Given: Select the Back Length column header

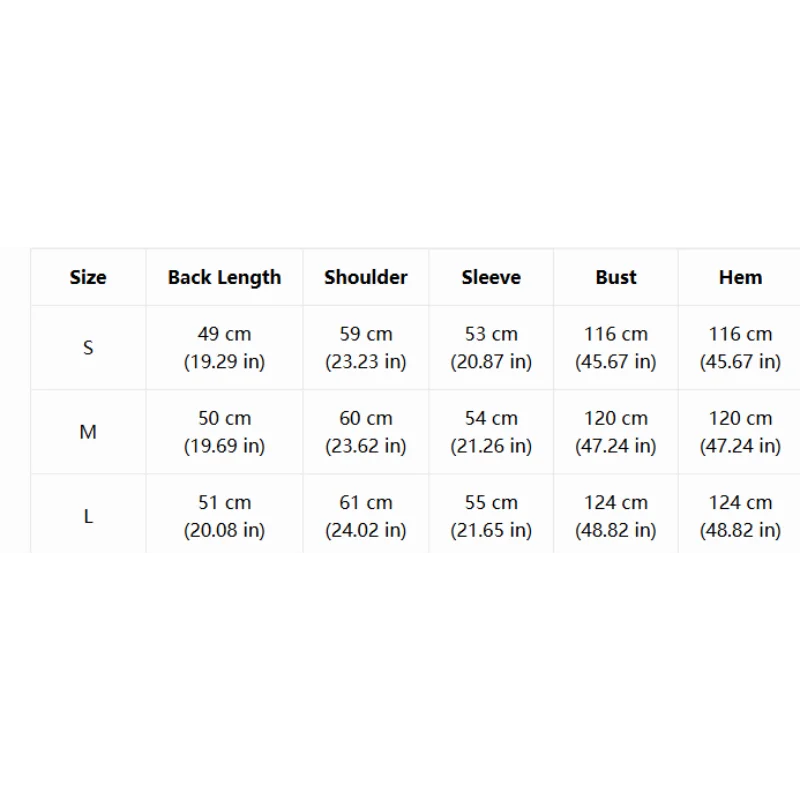Looking at the screenshot, I should pos(224,278).
